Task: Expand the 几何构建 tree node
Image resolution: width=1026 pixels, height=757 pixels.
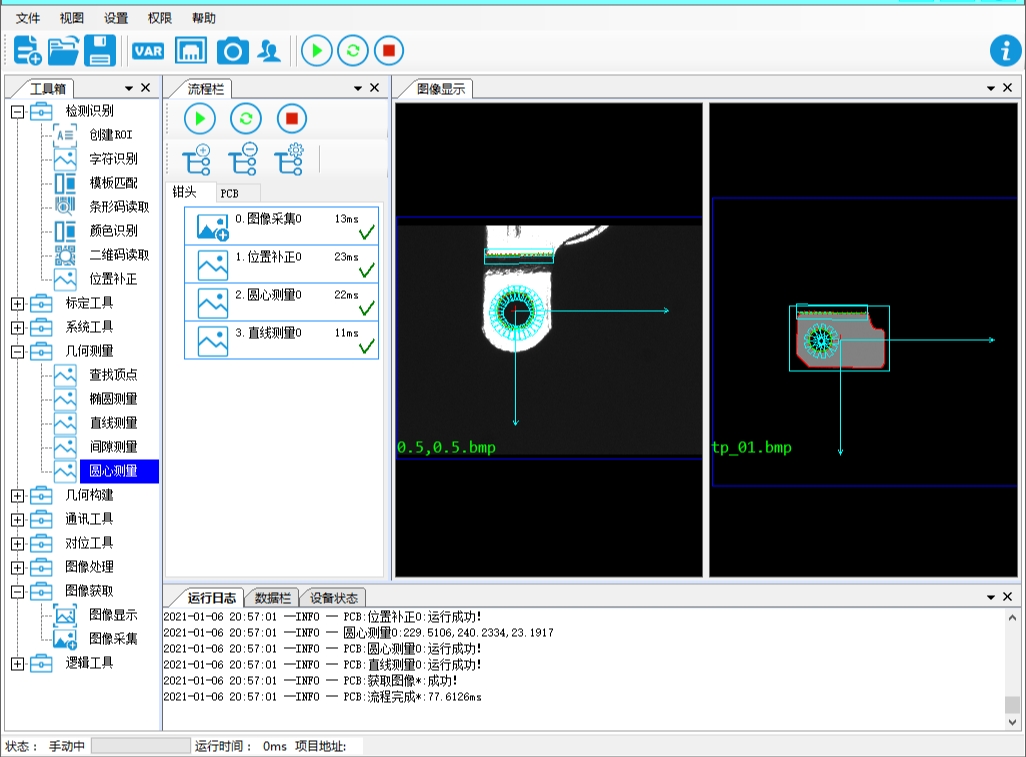Action: click(x=18, y=496)
